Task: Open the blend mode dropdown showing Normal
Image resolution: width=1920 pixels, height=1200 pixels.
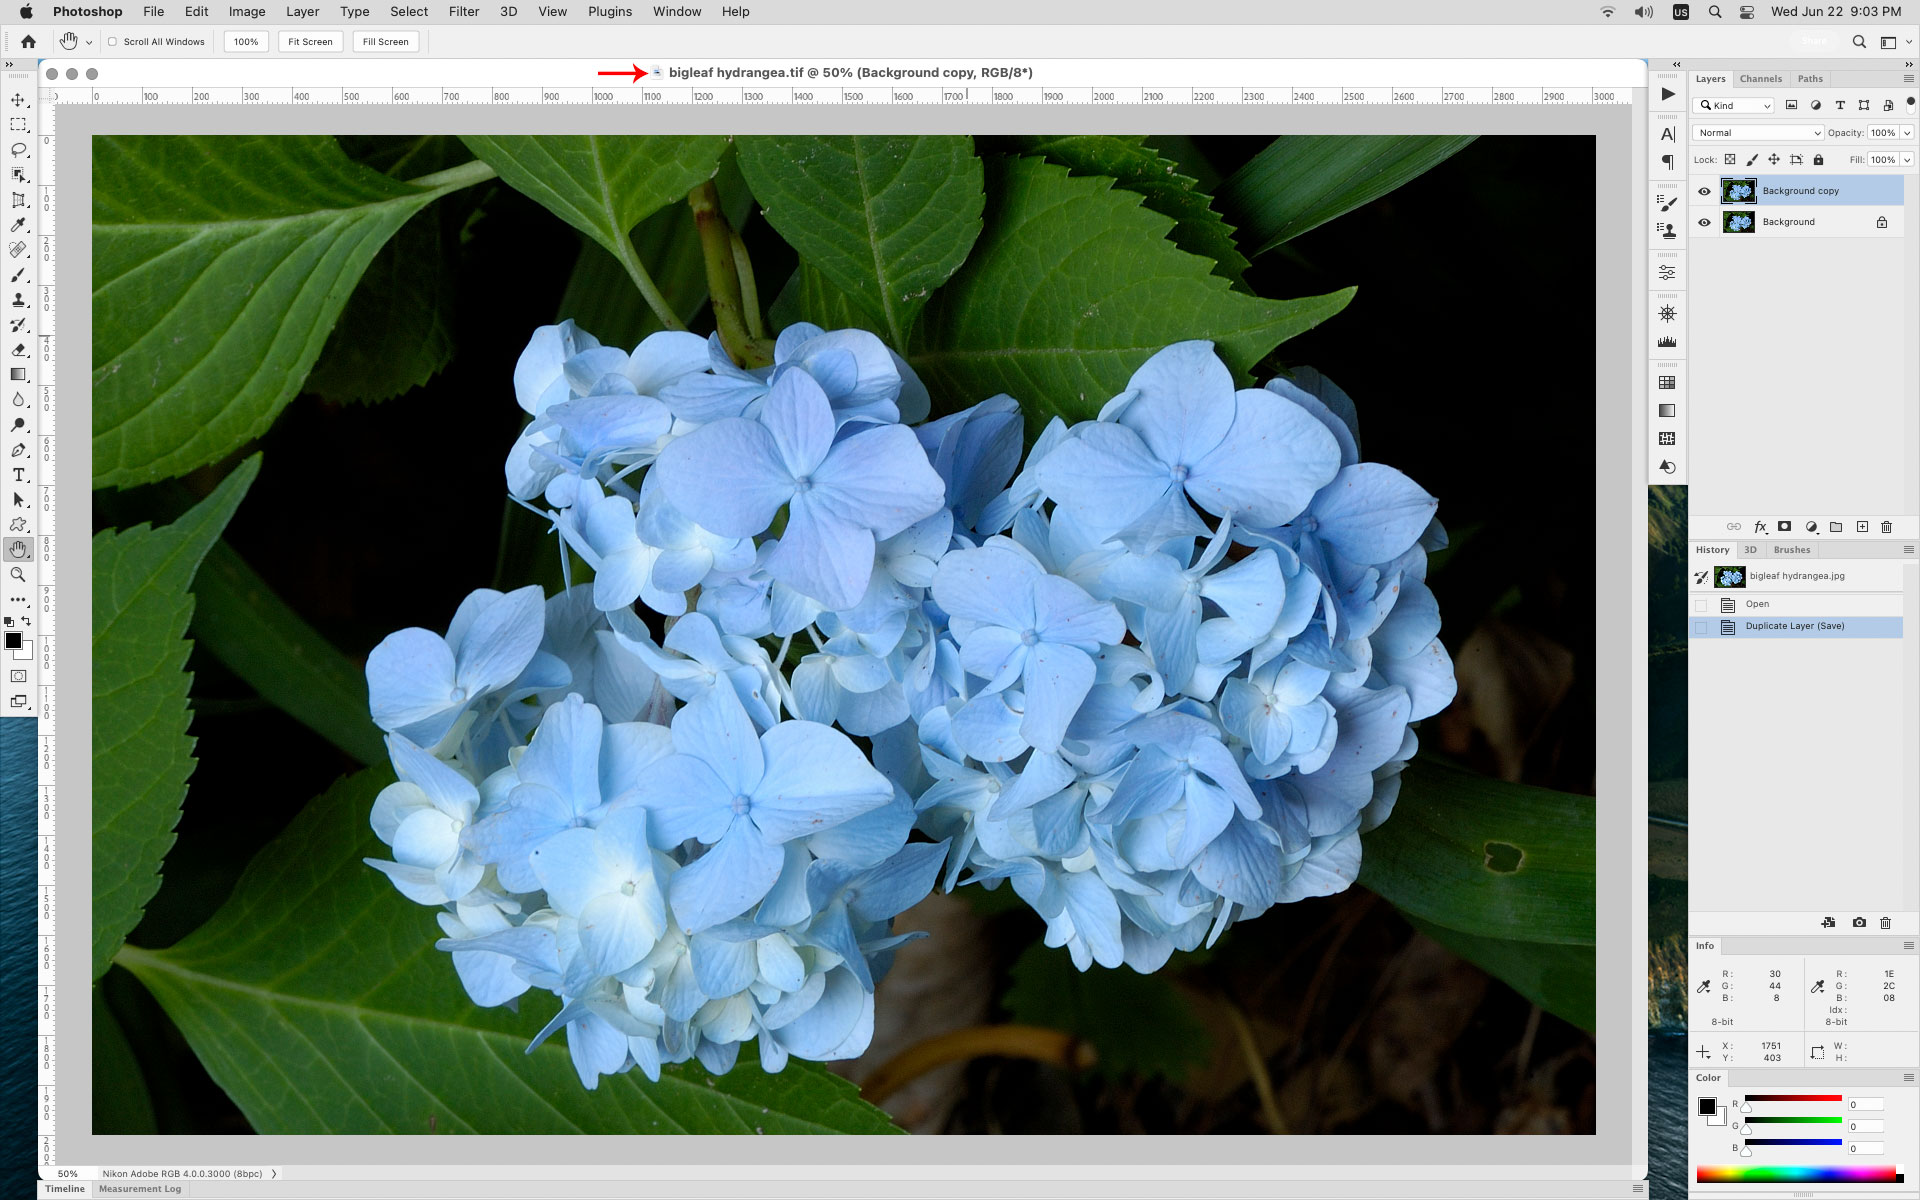Action: tap(1757, 132)
